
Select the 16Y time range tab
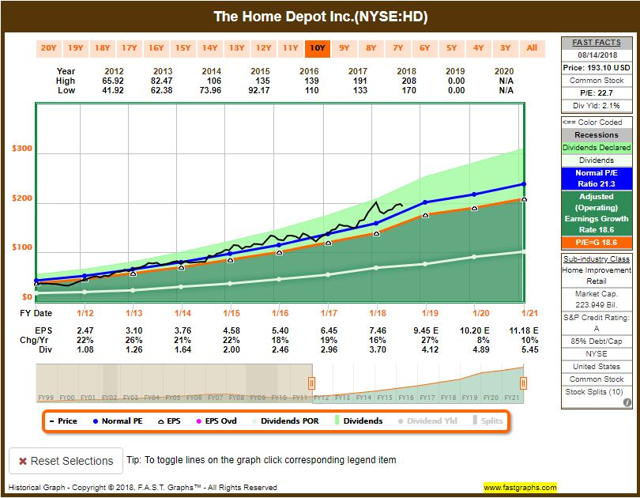(156, 48)
